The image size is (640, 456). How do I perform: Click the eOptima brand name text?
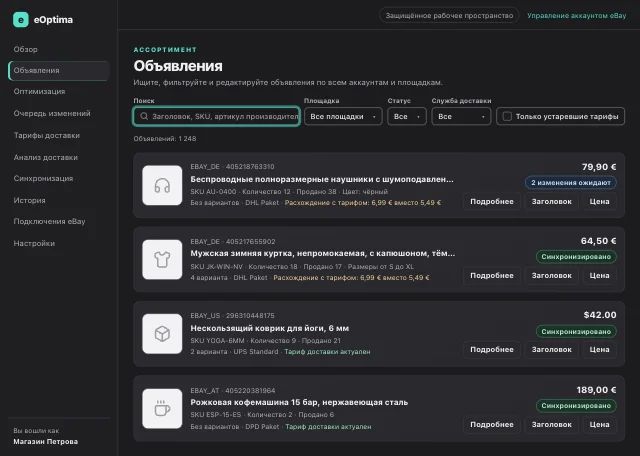(x=53, y=20)
